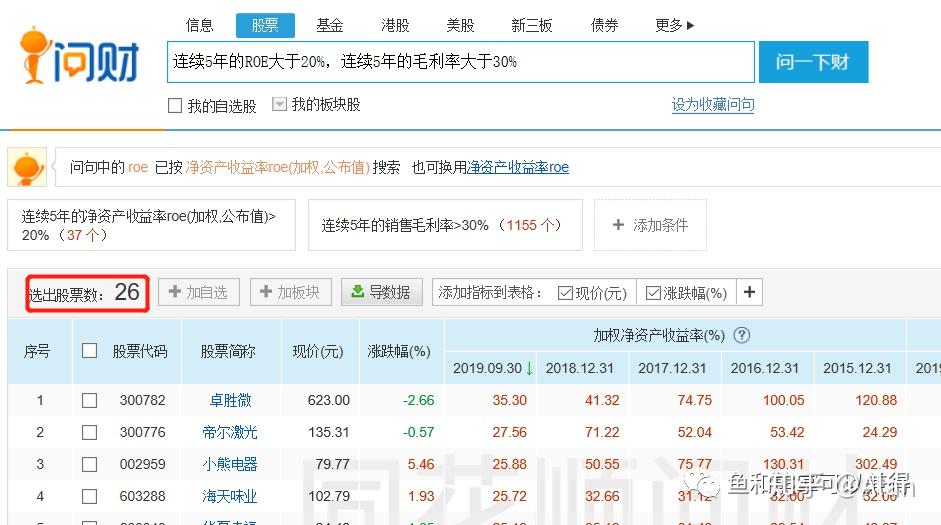Open the 卓胜微 stock link
Image resolution: width=941 pixels, height=525 pixels.
(x=230, y=400)
